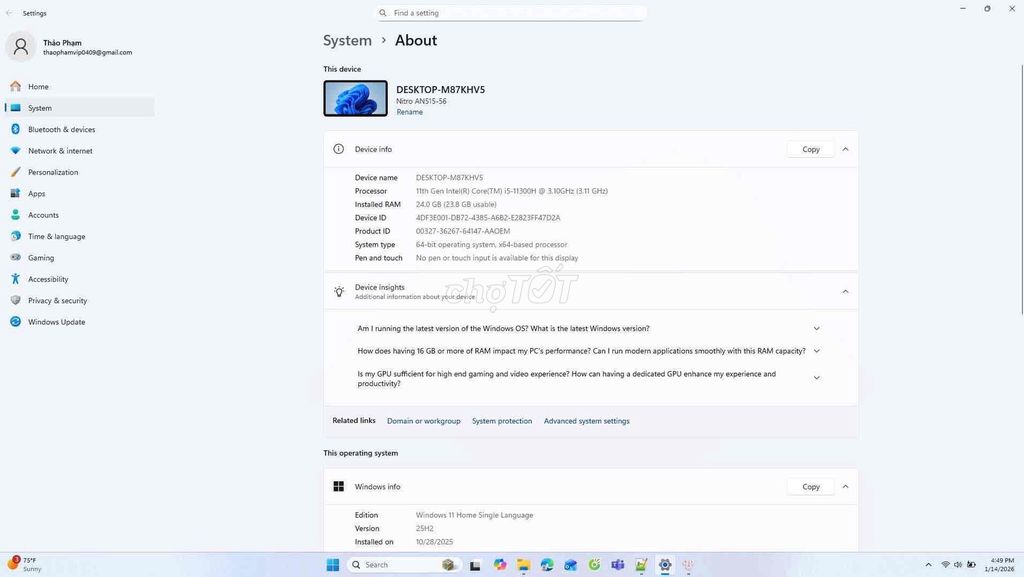Copy the Device info details
This screenshot has height=577, width=1024.
click(x=810, y=149)
